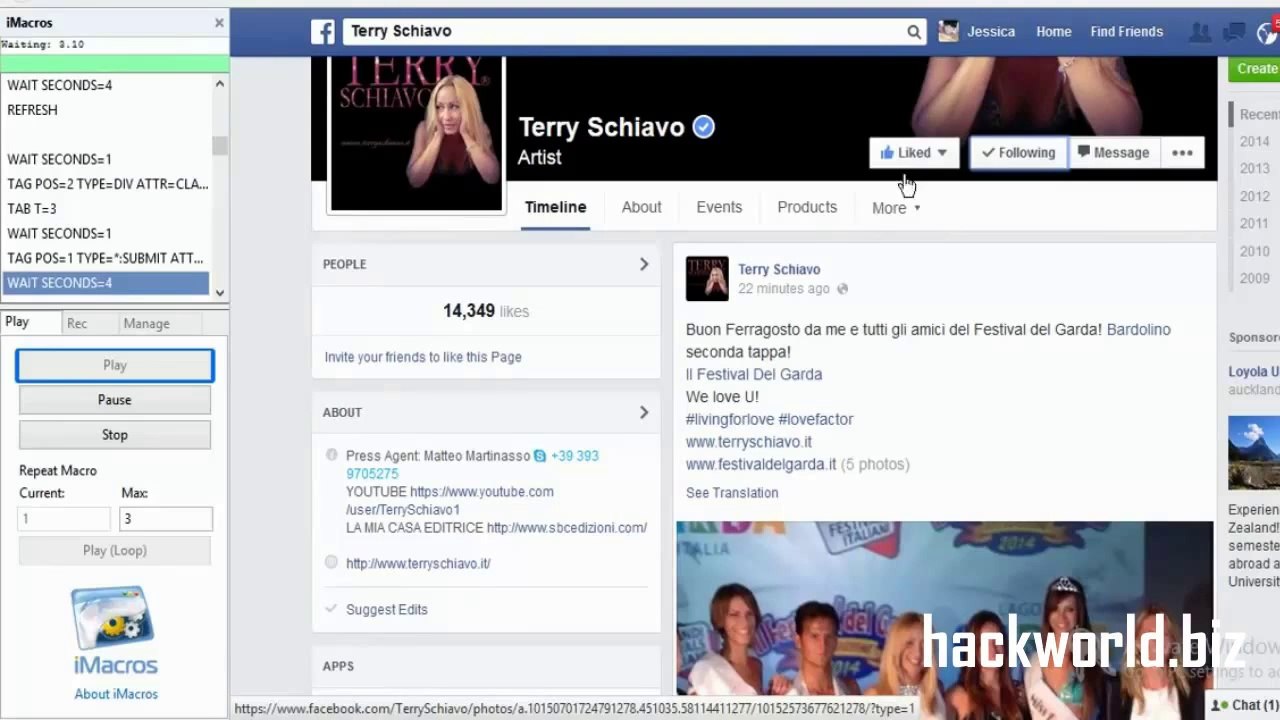
Task: Open the Events tab
Action: pos(719,207)
